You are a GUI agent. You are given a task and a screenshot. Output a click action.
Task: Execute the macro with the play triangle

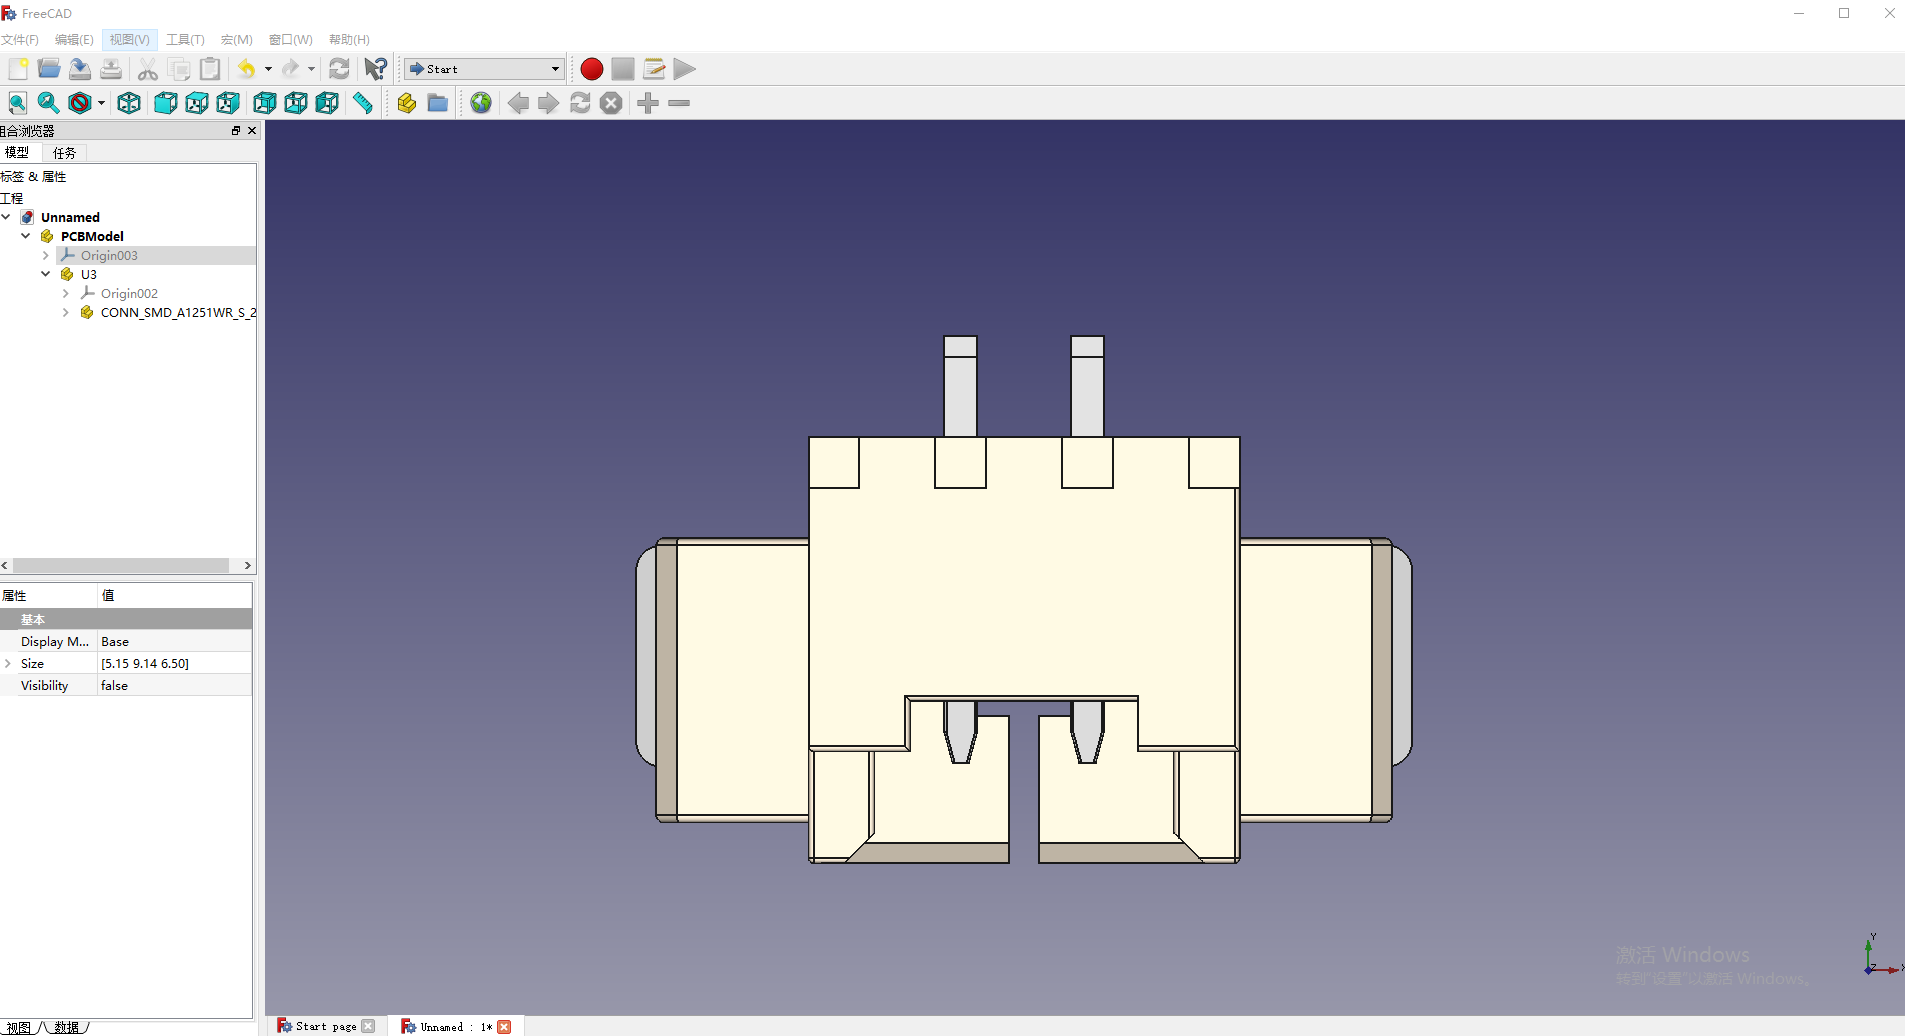[x=685, y=69]
